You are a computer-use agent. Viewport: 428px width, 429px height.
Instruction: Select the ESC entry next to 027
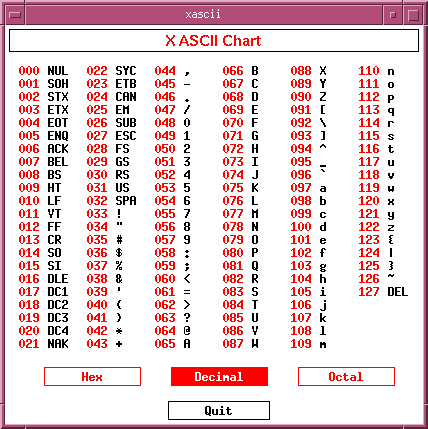126,136
